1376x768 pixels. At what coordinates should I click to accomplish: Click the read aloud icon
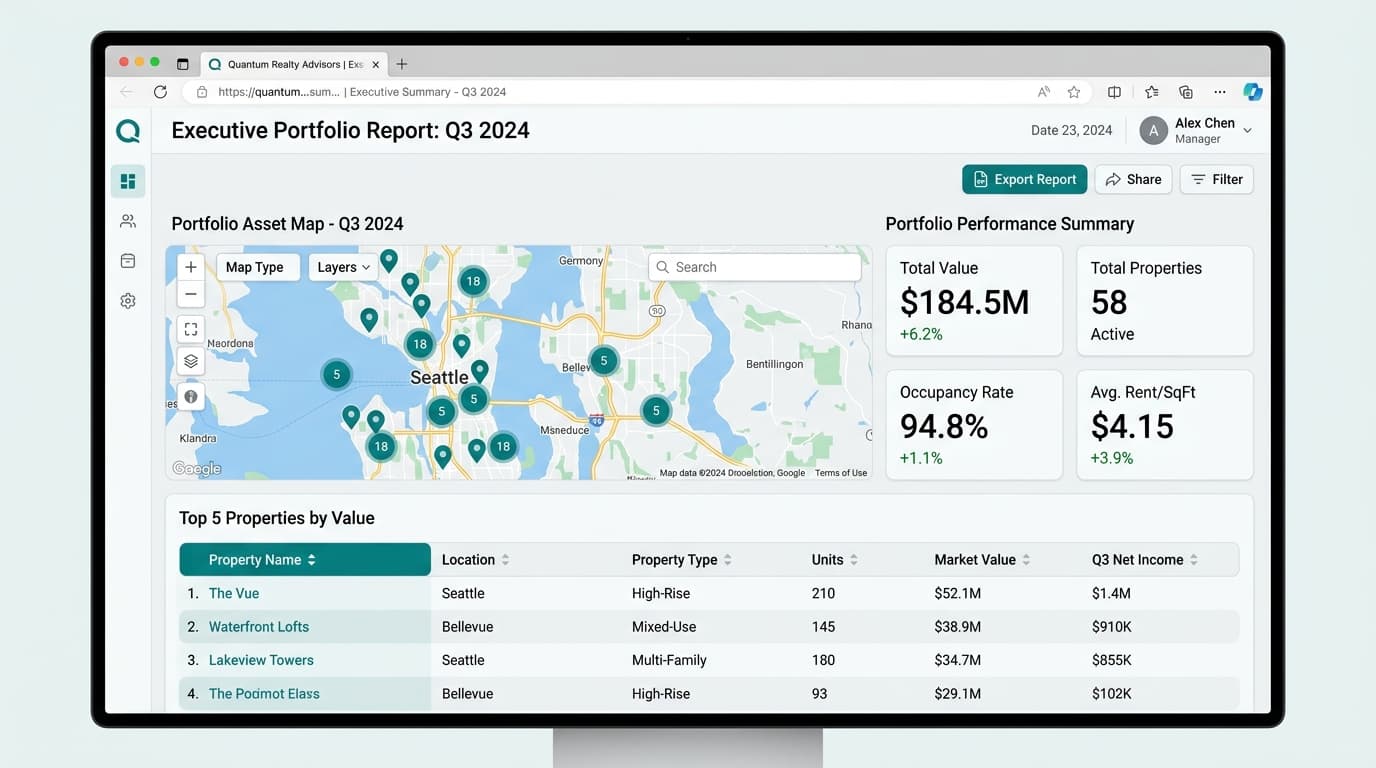(x=1044, y=92)
